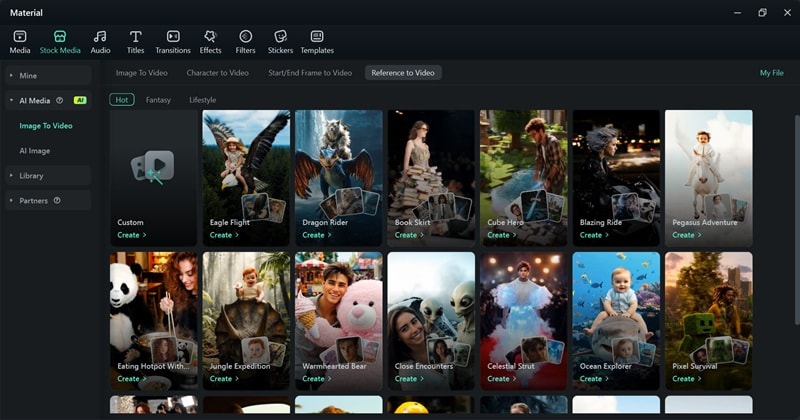Click Create under Pixel Survival
Screen dimensions: 800x420
point(687,379)
